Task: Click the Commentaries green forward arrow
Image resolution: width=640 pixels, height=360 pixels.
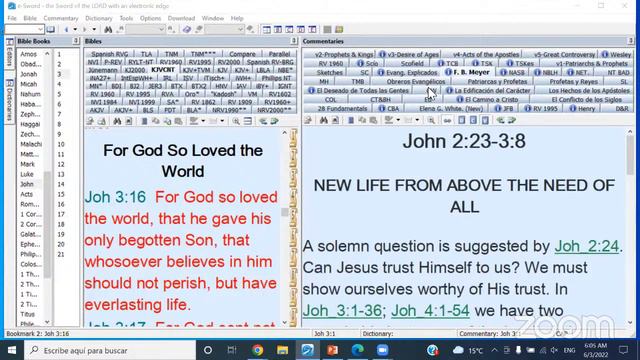Action: coord(511,120)
